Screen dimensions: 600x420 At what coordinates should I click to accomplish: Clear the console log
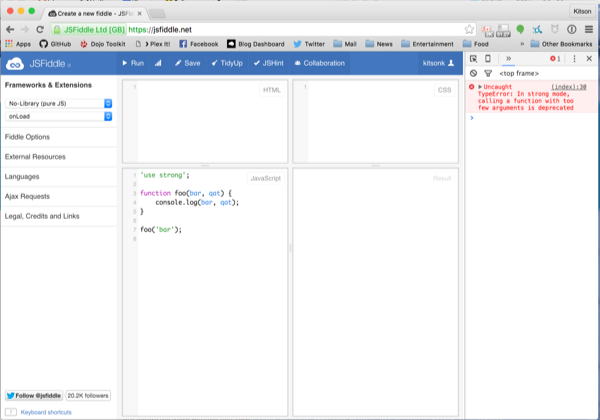point(473,73)
